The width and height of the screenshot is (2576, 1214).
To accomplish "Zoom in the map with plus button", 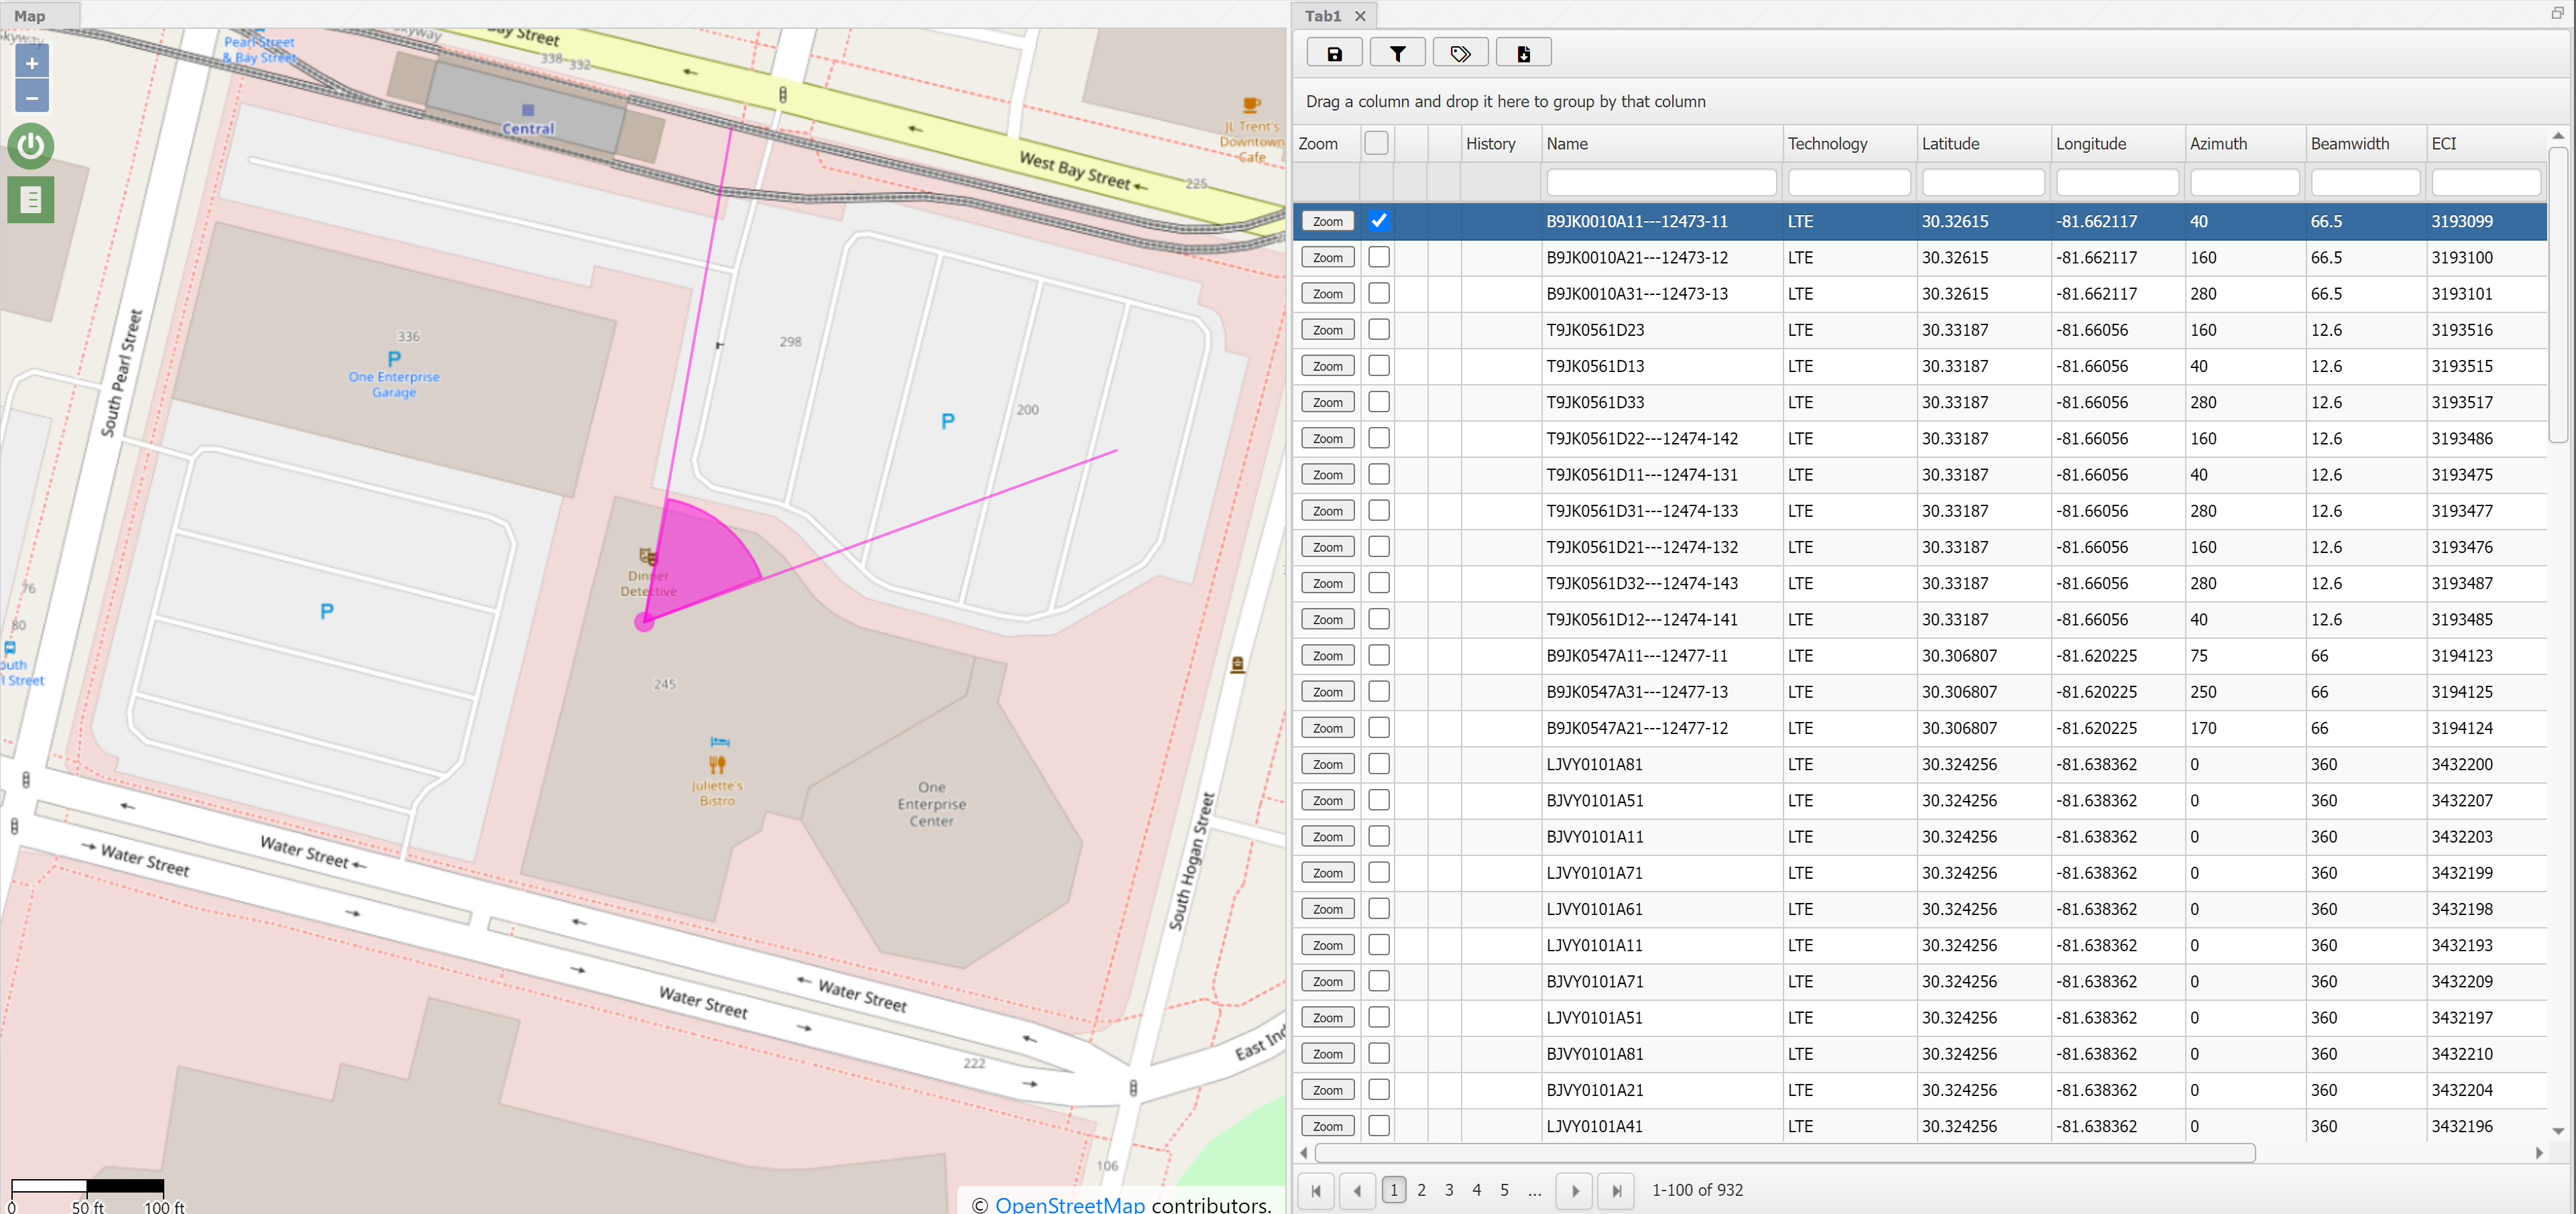I will coord(32,63).
